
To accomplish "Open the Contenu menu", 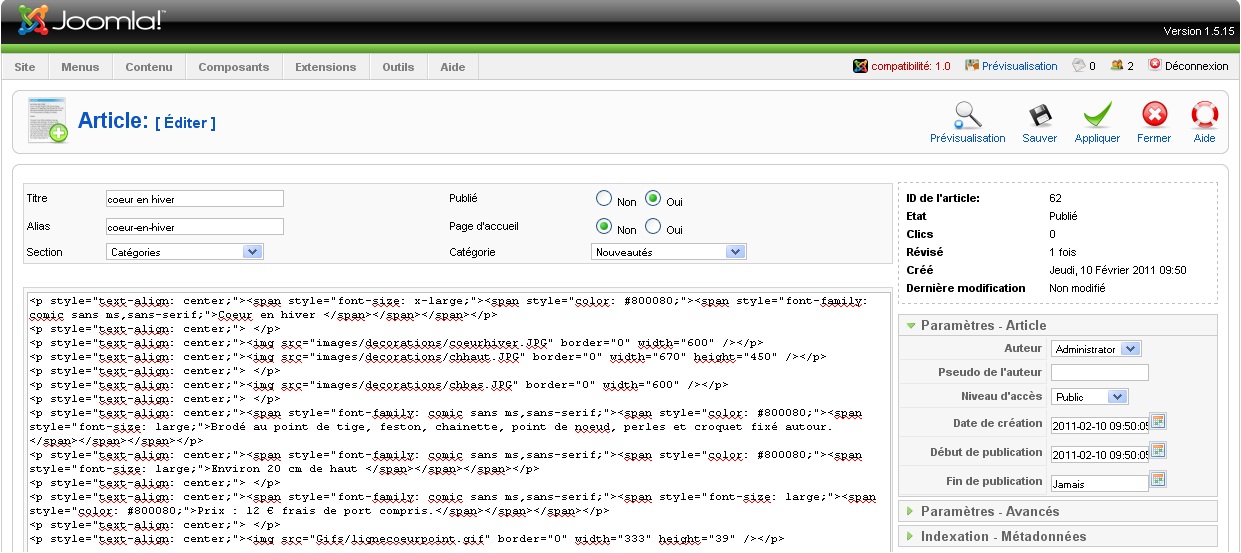I will (149, 67).
